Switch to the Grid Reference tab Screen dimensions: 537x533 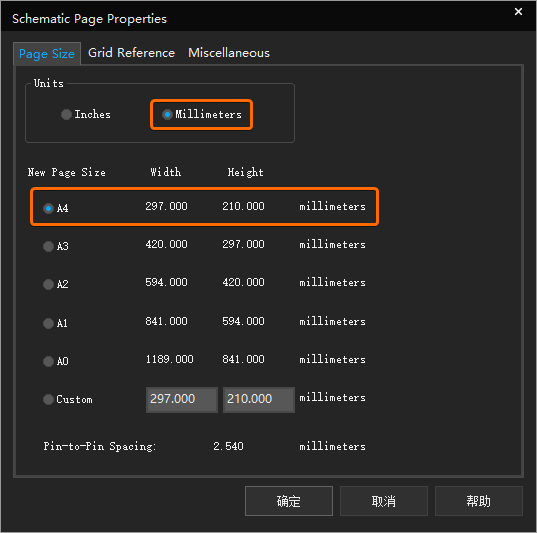tap(131, 53)
